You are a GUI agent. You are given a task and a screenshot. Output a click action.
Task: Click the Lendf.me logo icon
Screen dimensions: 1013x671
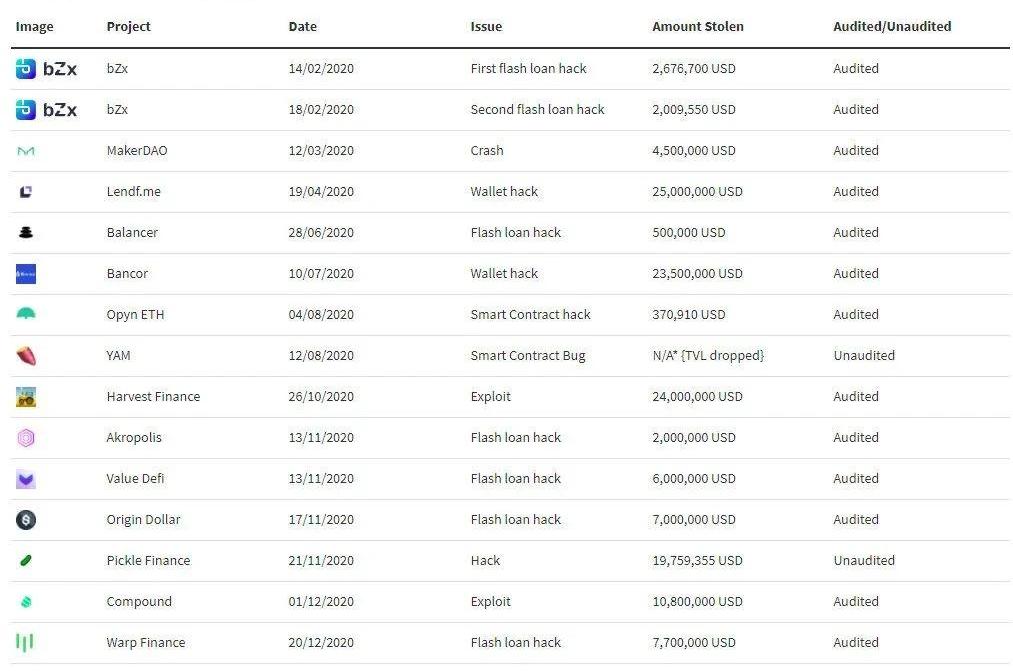[26, 192]
